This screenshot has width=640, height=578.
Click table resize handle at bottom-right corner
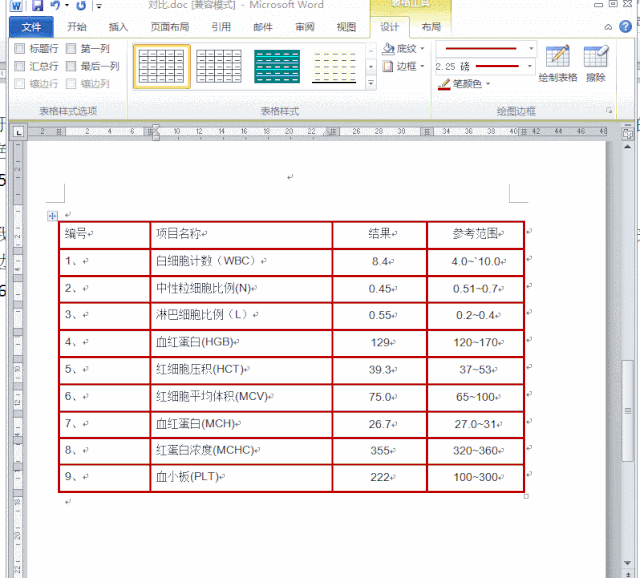[x=526, y=496]
